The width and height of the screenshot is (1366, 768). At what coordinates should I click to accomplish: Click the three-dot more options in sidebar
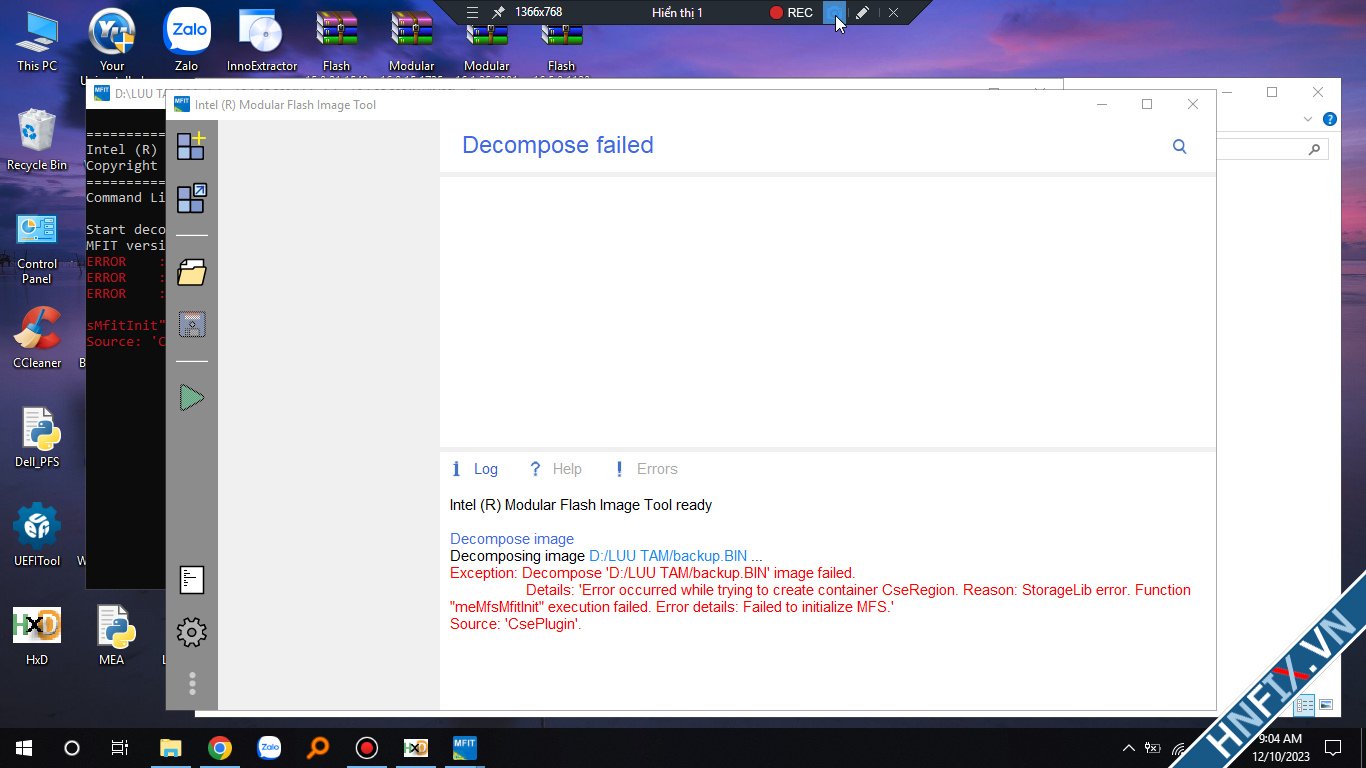coord(192,684)
